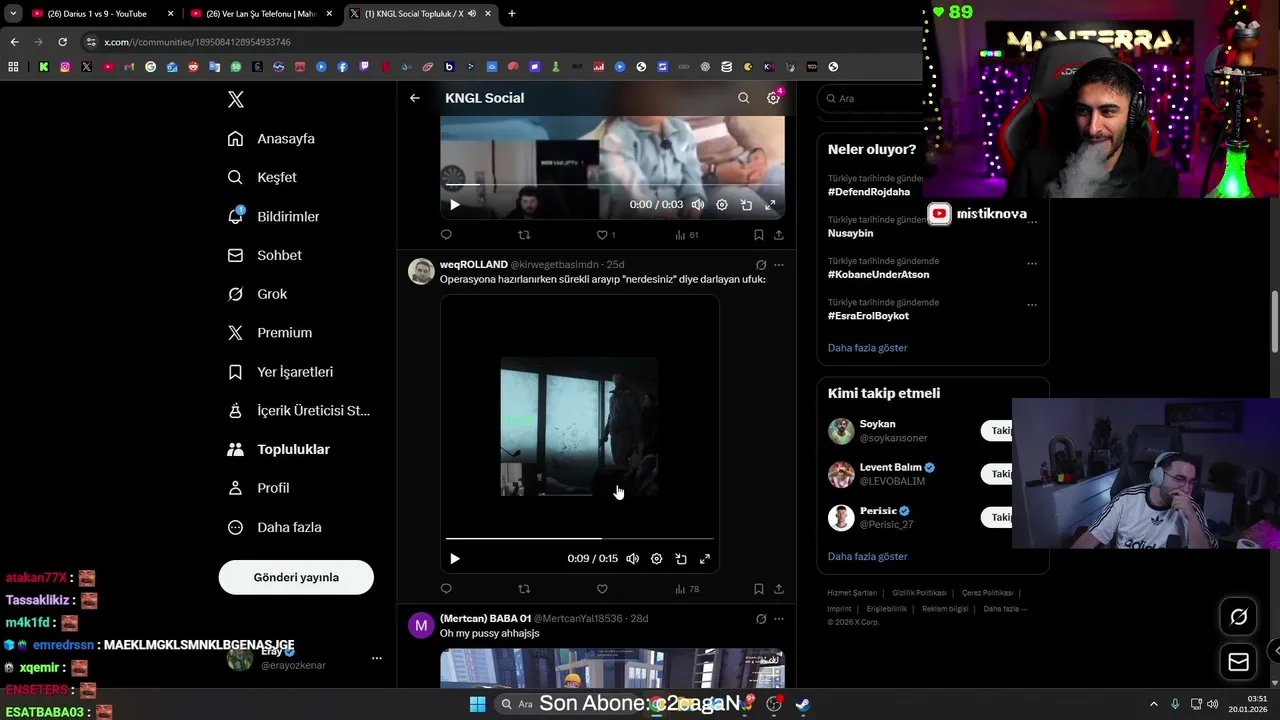Screen dimensions: 1280x720
Task: Enter fullscreen on top video
Action: (770, 205)
